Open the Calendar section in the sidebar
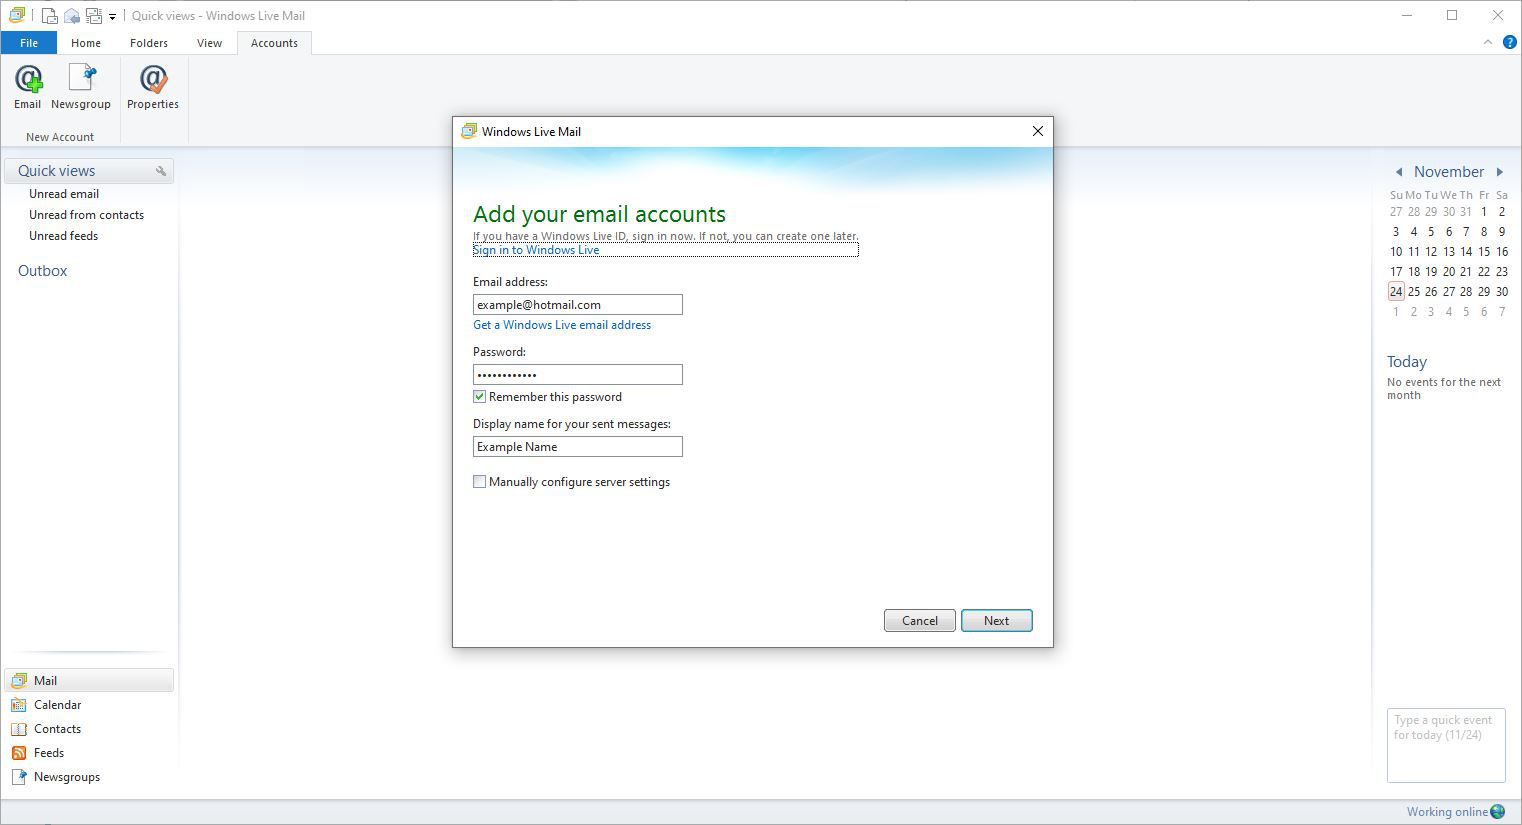This screenshot has height=825, width=1522. (89, 705)
